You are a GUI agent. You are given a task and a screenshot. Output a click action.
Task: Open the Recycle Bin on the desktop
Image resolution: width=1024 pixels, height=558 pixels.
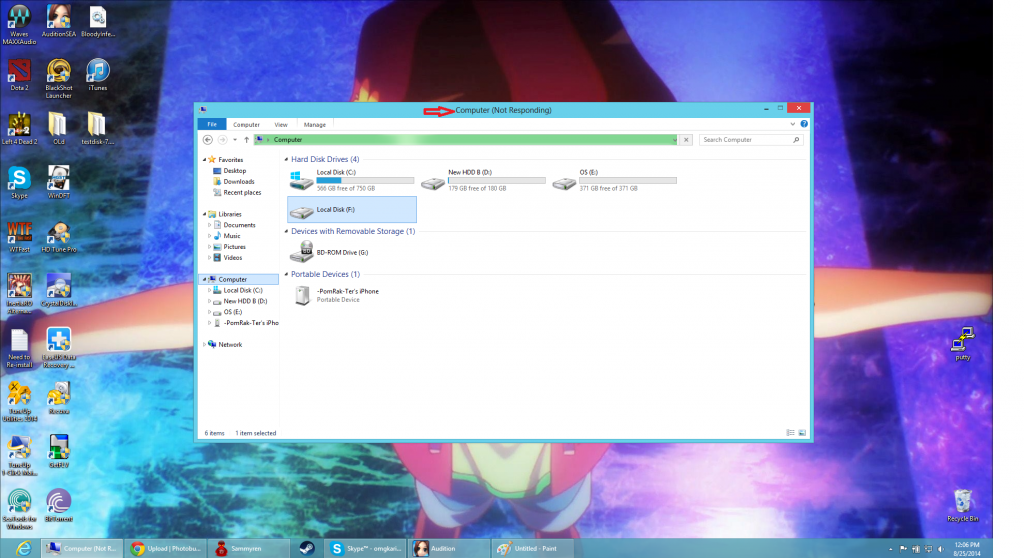click(963, 505)
